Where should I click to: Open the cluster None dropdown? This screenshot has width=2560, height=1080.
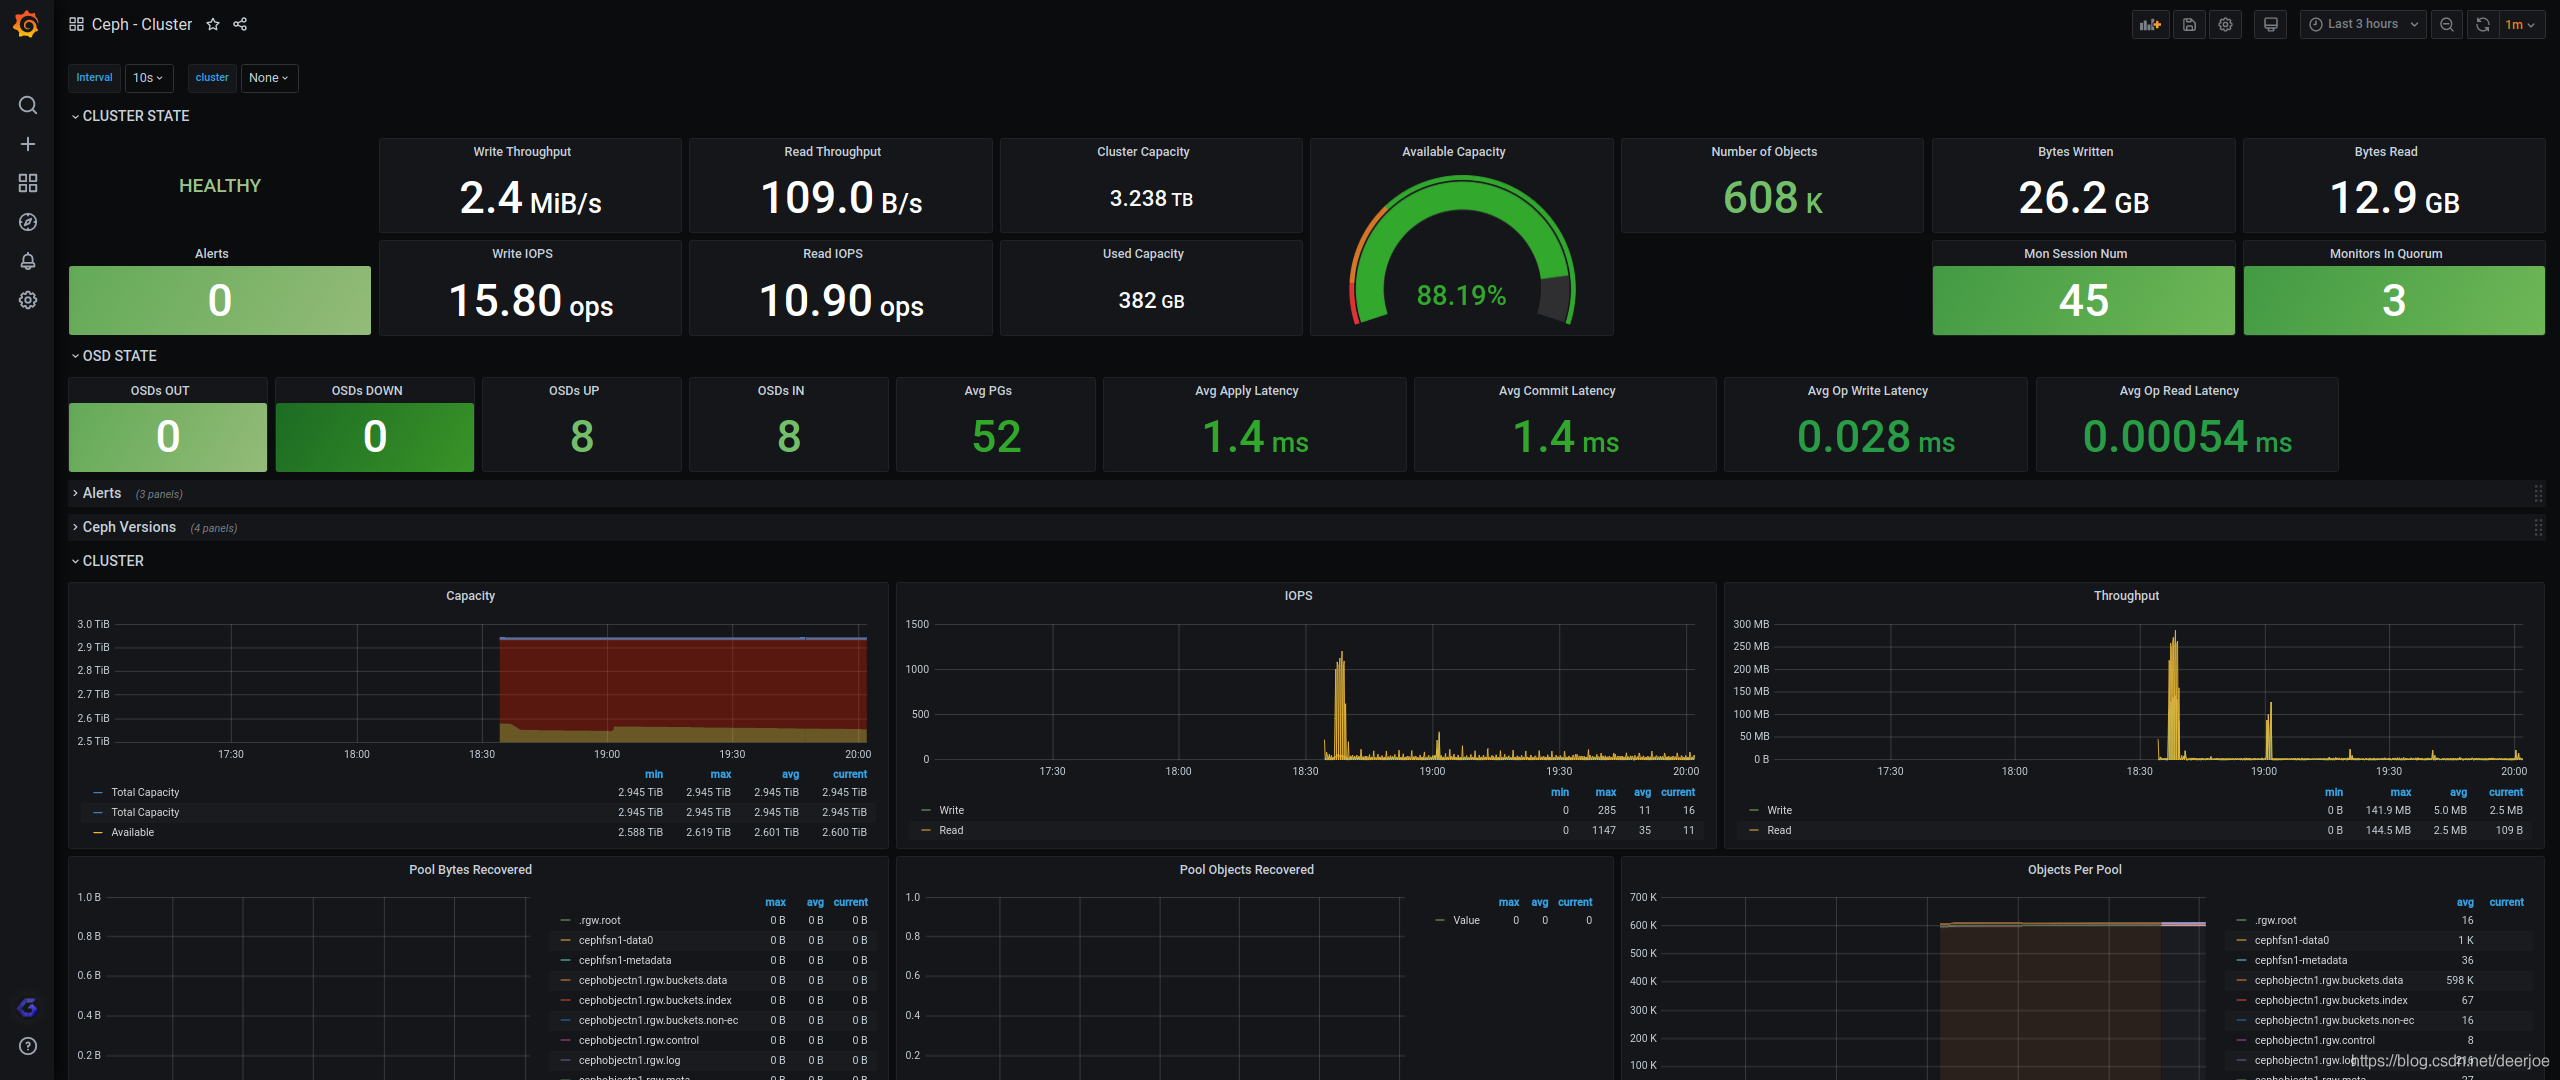(269, 78)
